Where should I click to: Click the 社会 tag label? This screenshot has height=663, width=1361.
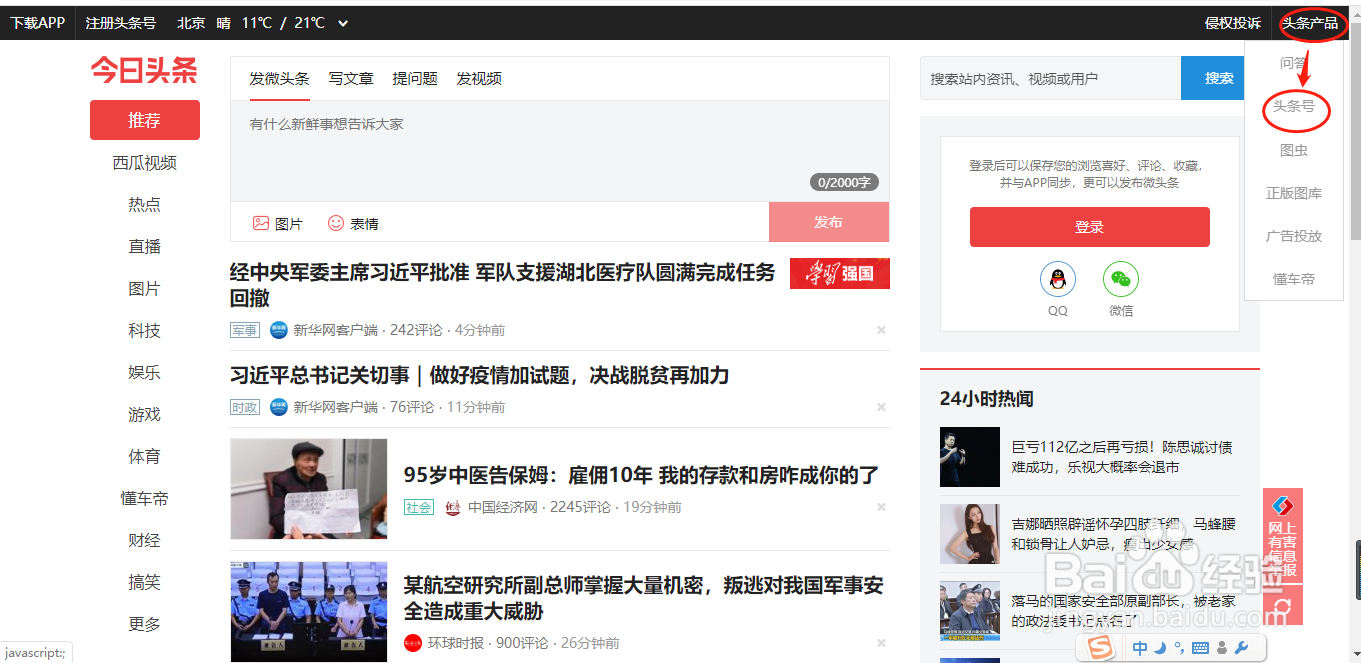point(418,507)
